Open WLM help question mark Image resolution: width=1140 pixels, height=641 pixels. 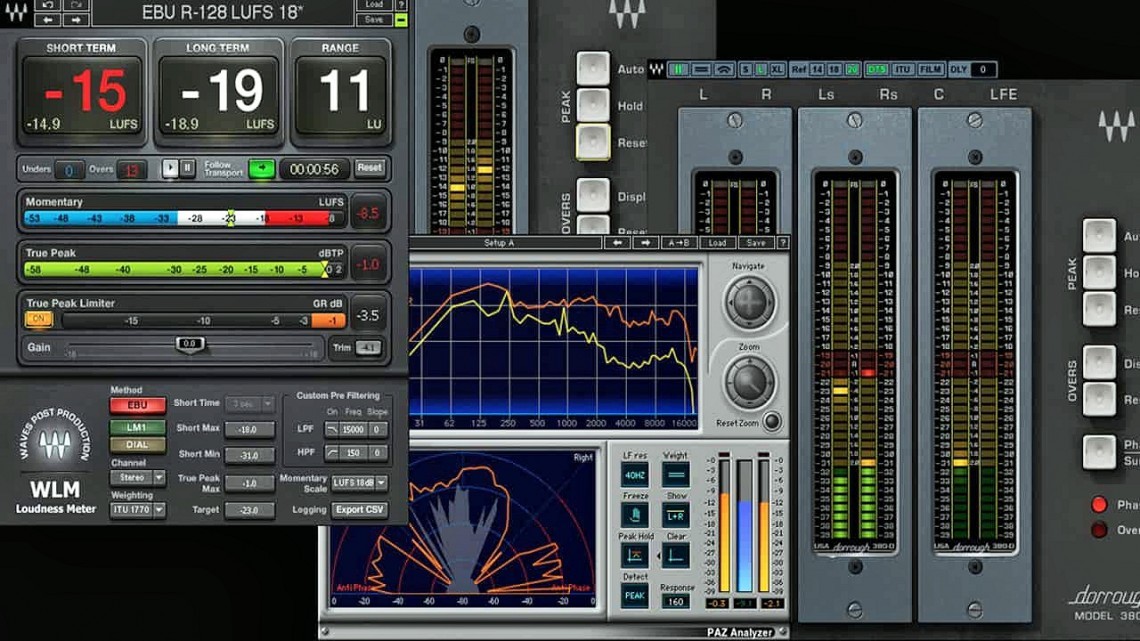coord(401,4)
